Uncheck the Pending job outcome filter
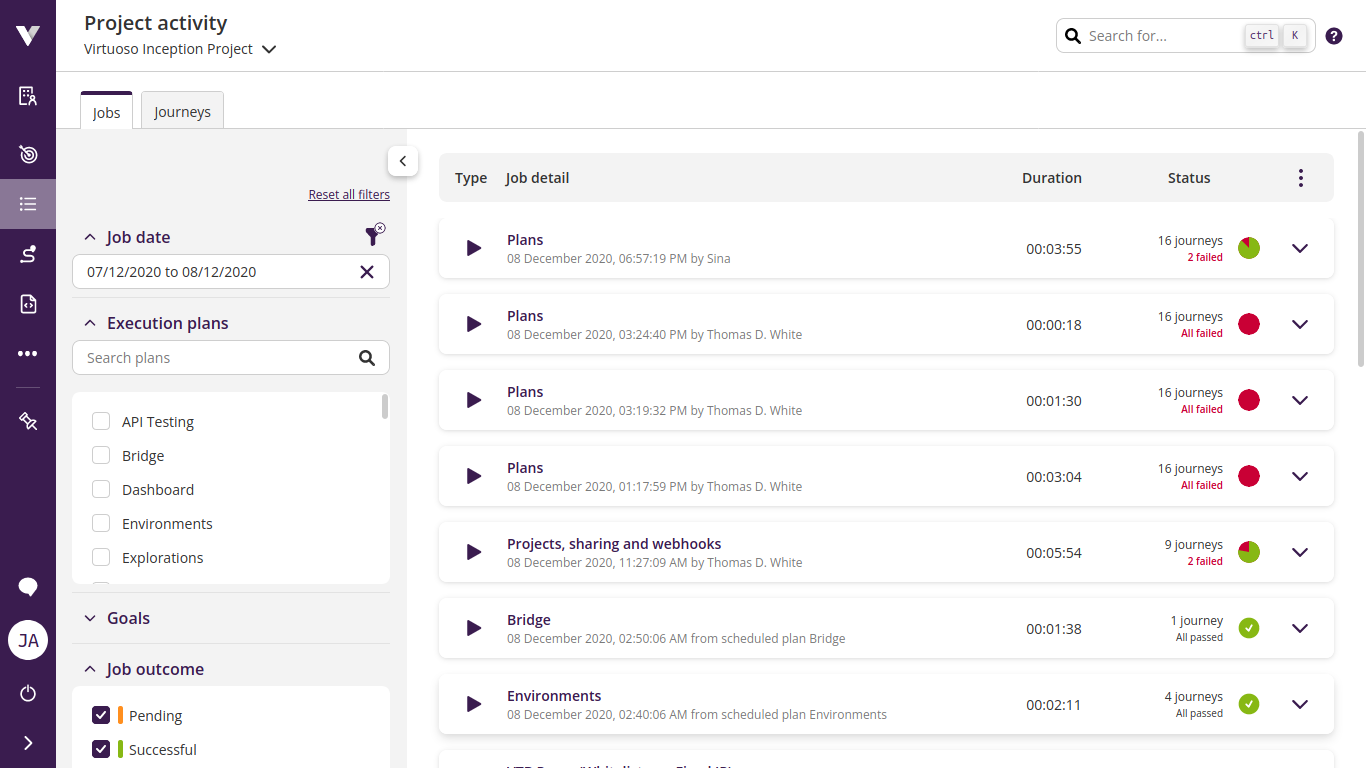Viewport: 1366px width, 768px height. pyautogui.click(x=100, y=715)
